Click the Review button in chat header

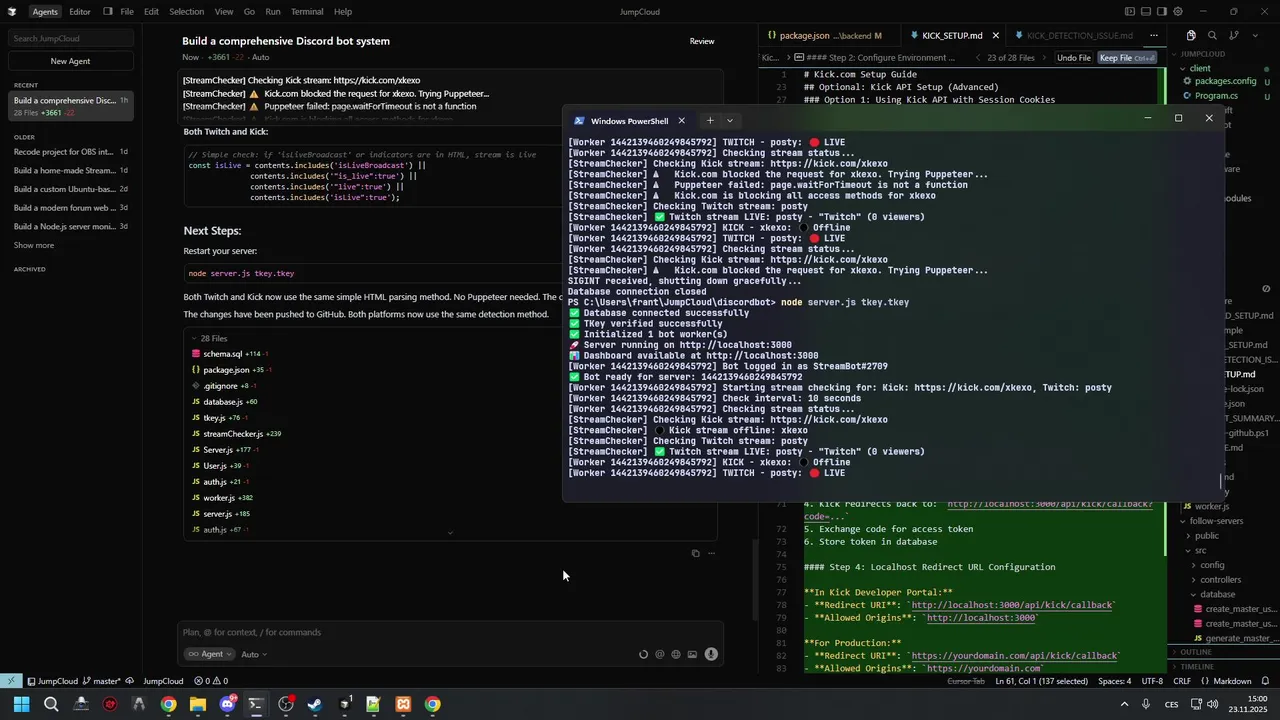pos(702,41)
